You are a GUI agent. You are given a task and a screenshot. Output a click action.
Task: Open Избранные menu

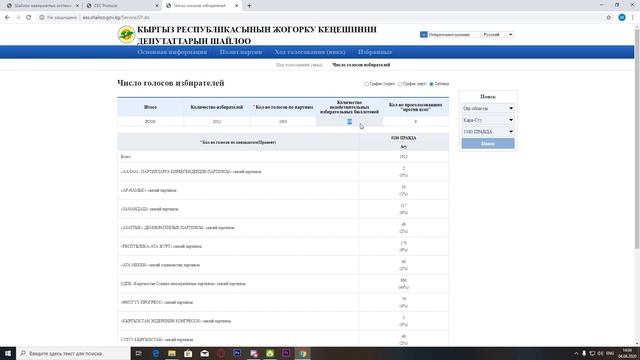(375, 52)
